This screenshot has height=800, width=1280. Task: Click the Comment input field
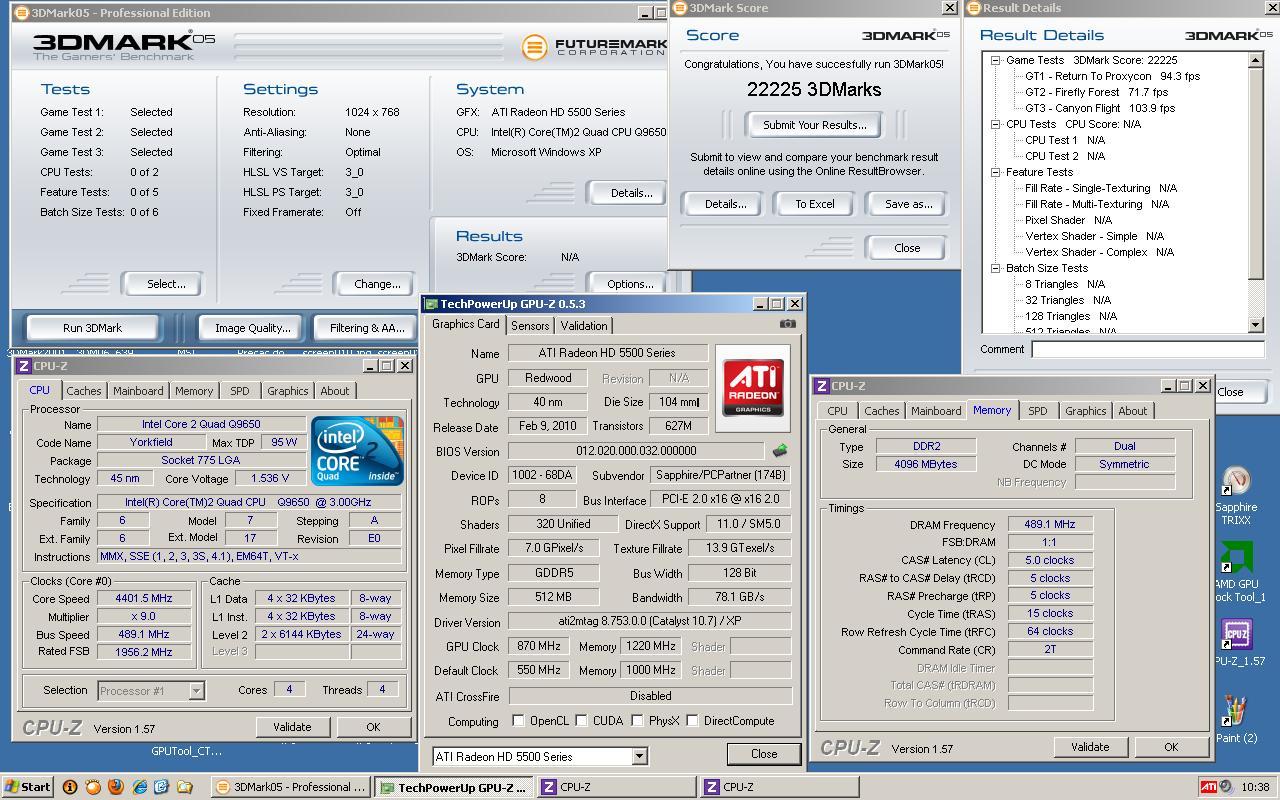[x=1148, y=349]
